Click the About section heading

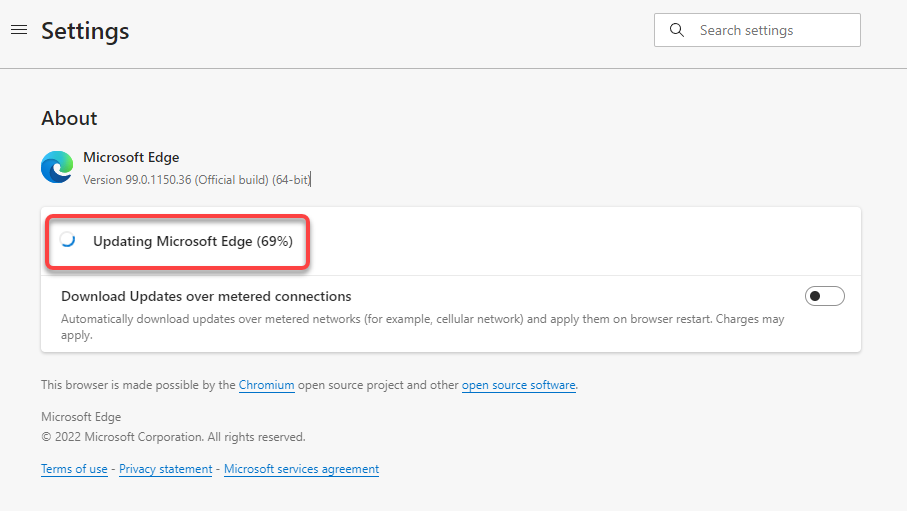coord(69,118)
